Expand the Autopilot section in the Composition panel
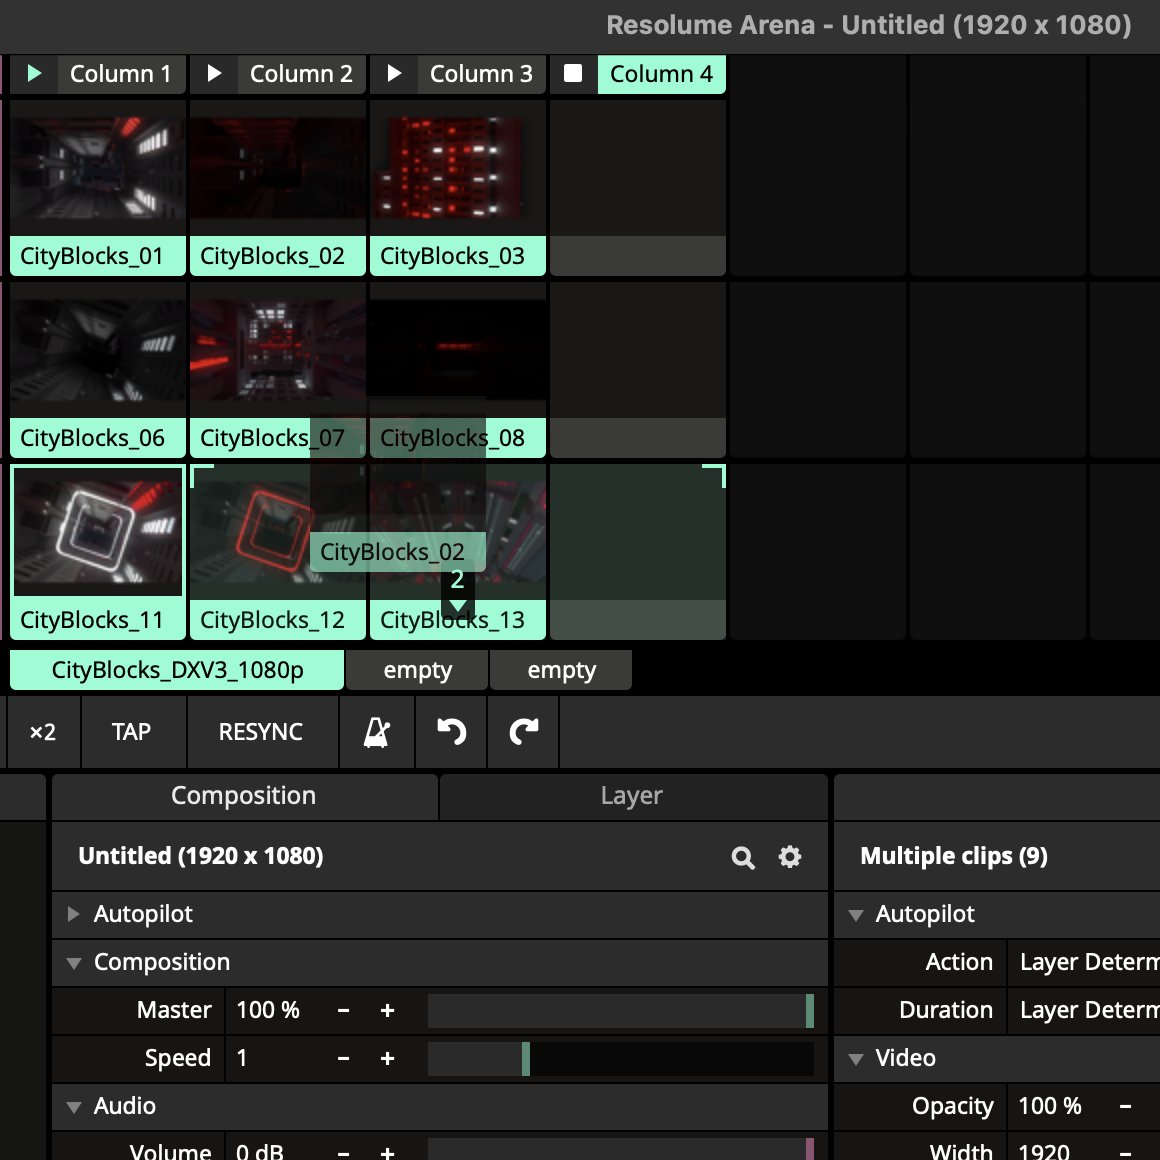Image resolution: width=1160 pixels, height=1160 pixels. (x=72, y=913)
